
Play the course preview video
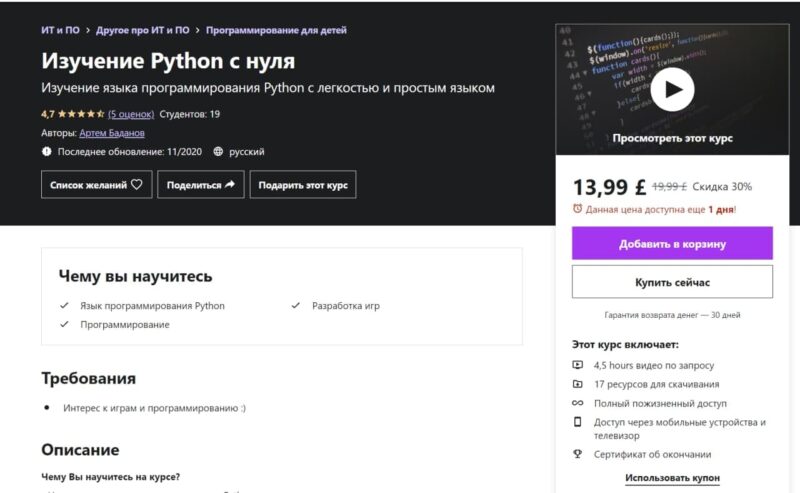coord(672,91)
